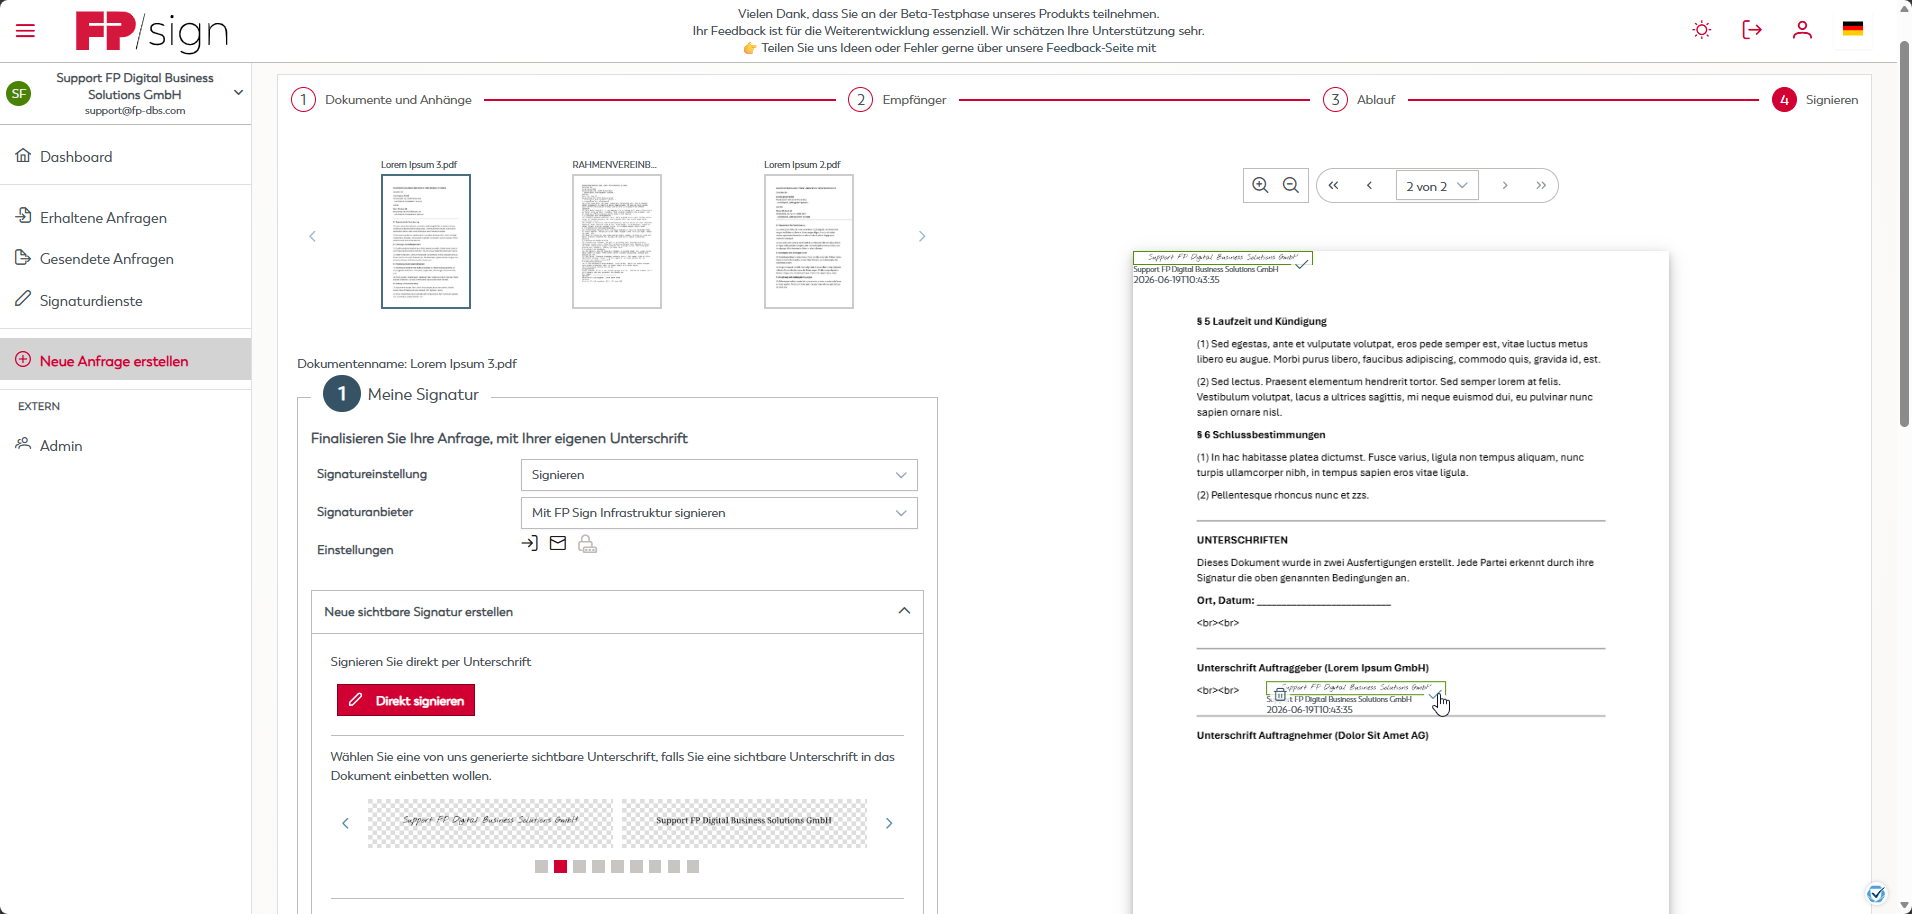This screenshot has height=914, width=1912.
Task: Select the last signature carousel dot
Action: (x=693, y=867)
